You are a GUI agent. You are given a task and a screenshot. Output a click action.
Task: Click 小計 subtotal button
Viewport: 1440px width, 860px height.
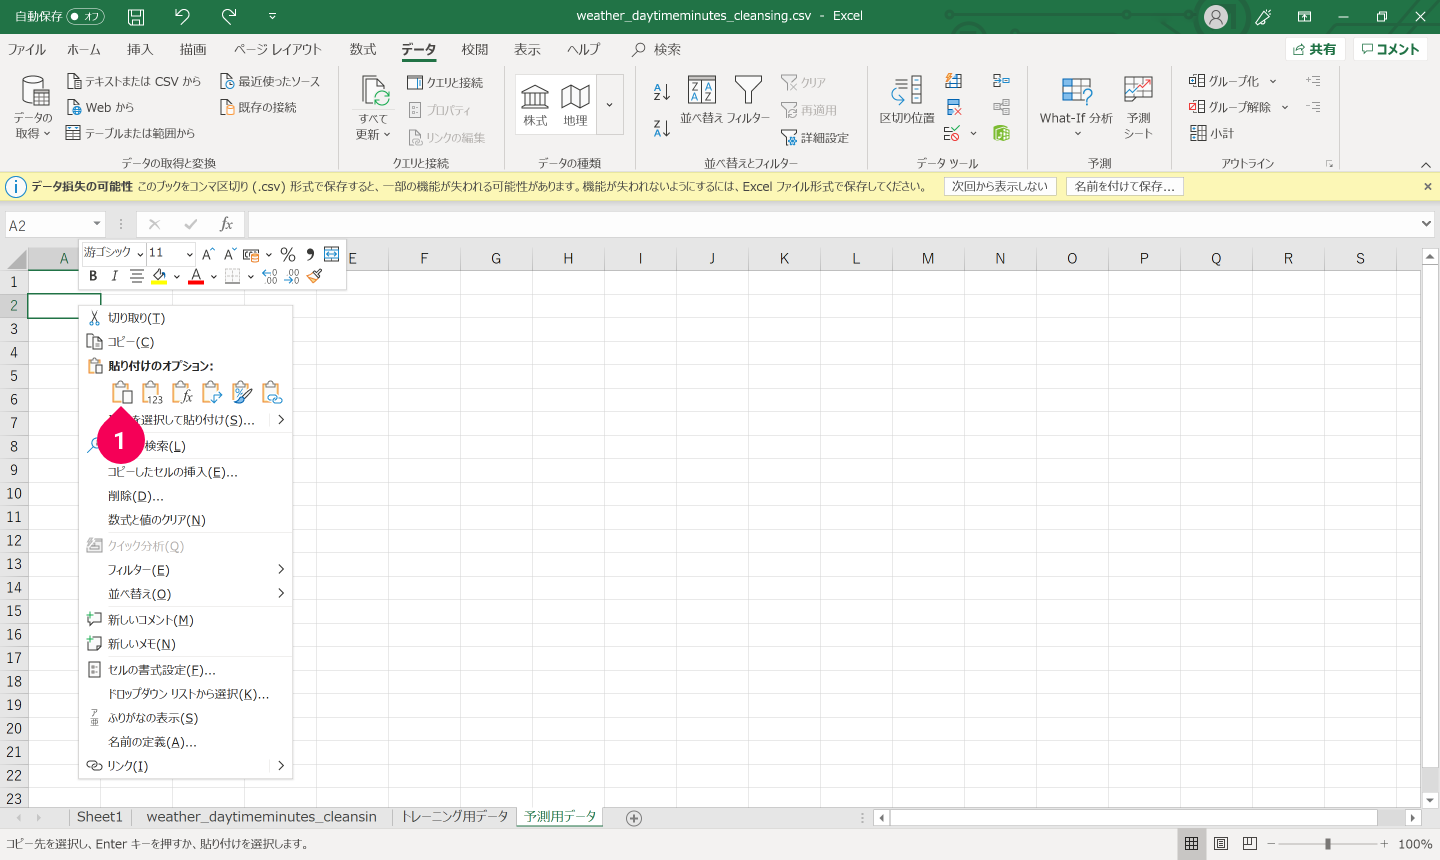pos(1212,133)
